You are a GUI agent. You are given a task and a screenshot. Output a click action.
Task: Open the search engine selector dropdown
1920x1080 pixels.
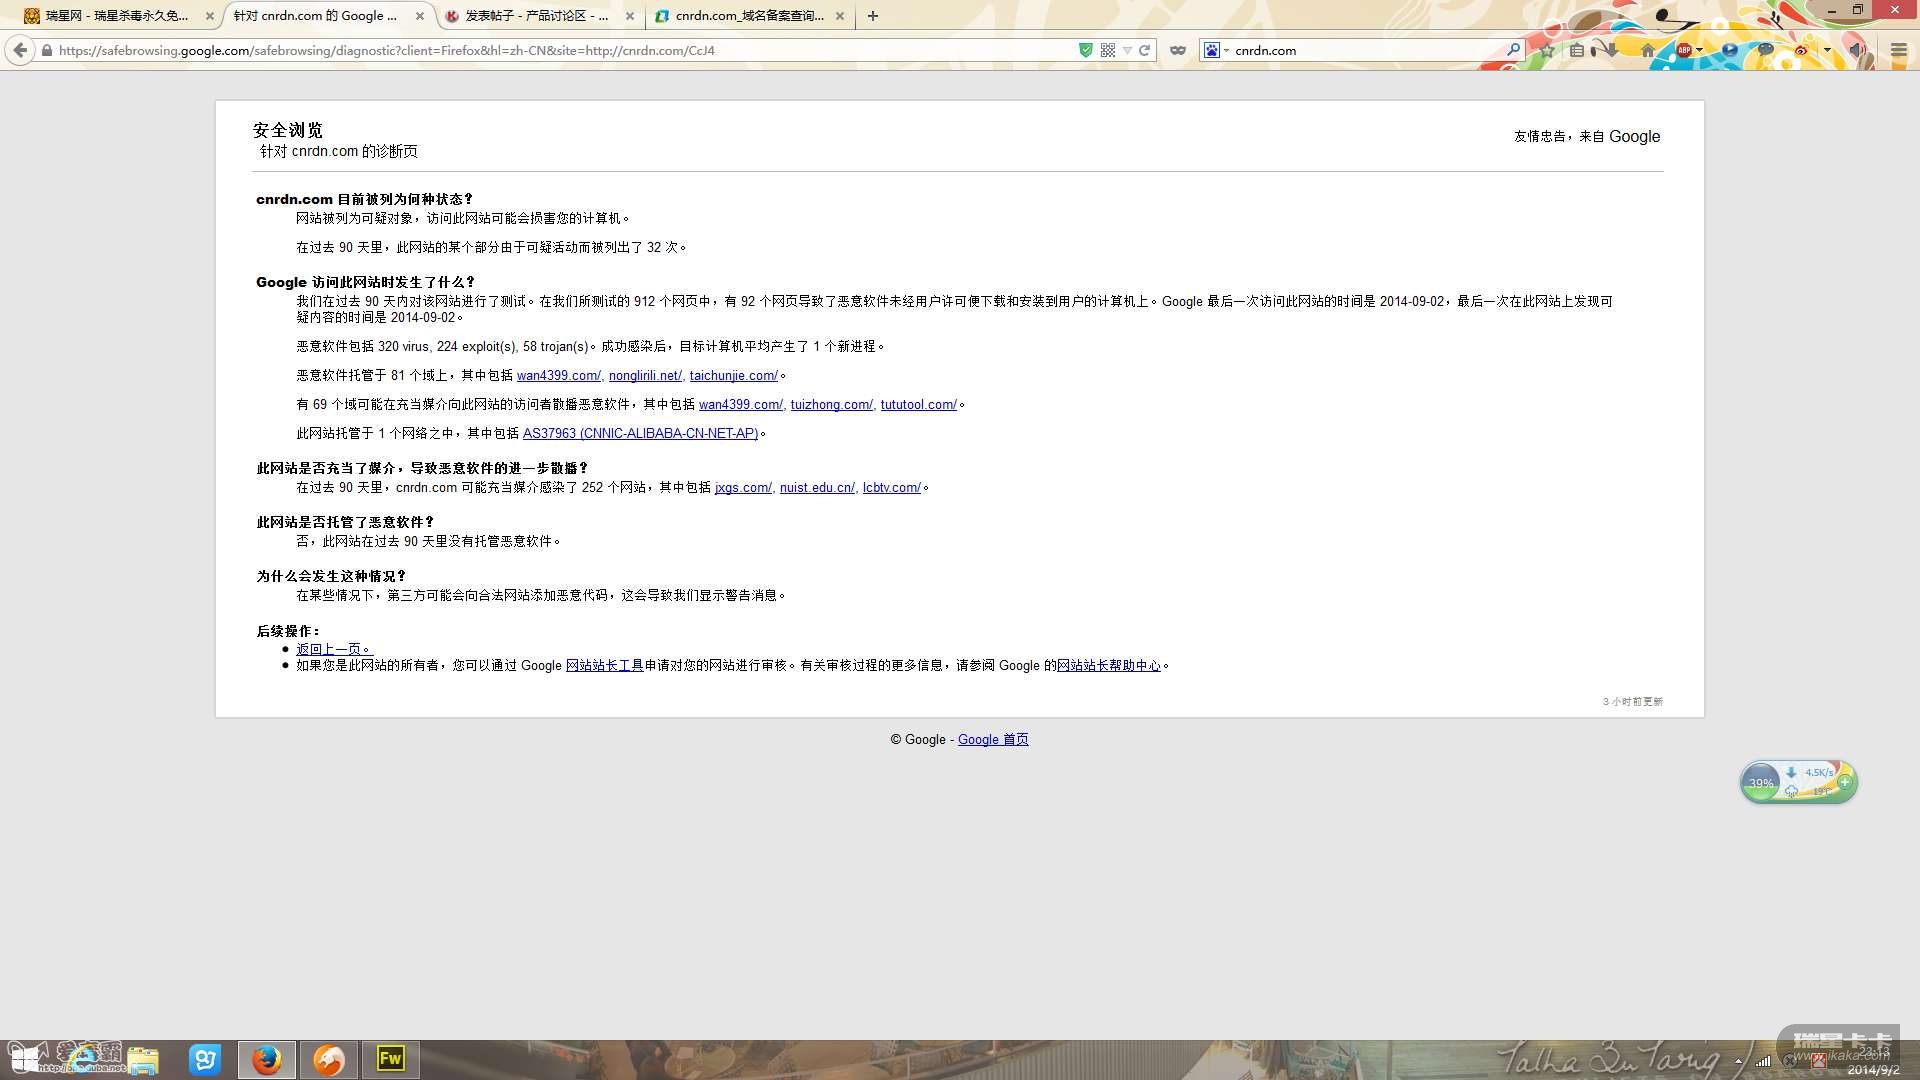[1216, 50]
